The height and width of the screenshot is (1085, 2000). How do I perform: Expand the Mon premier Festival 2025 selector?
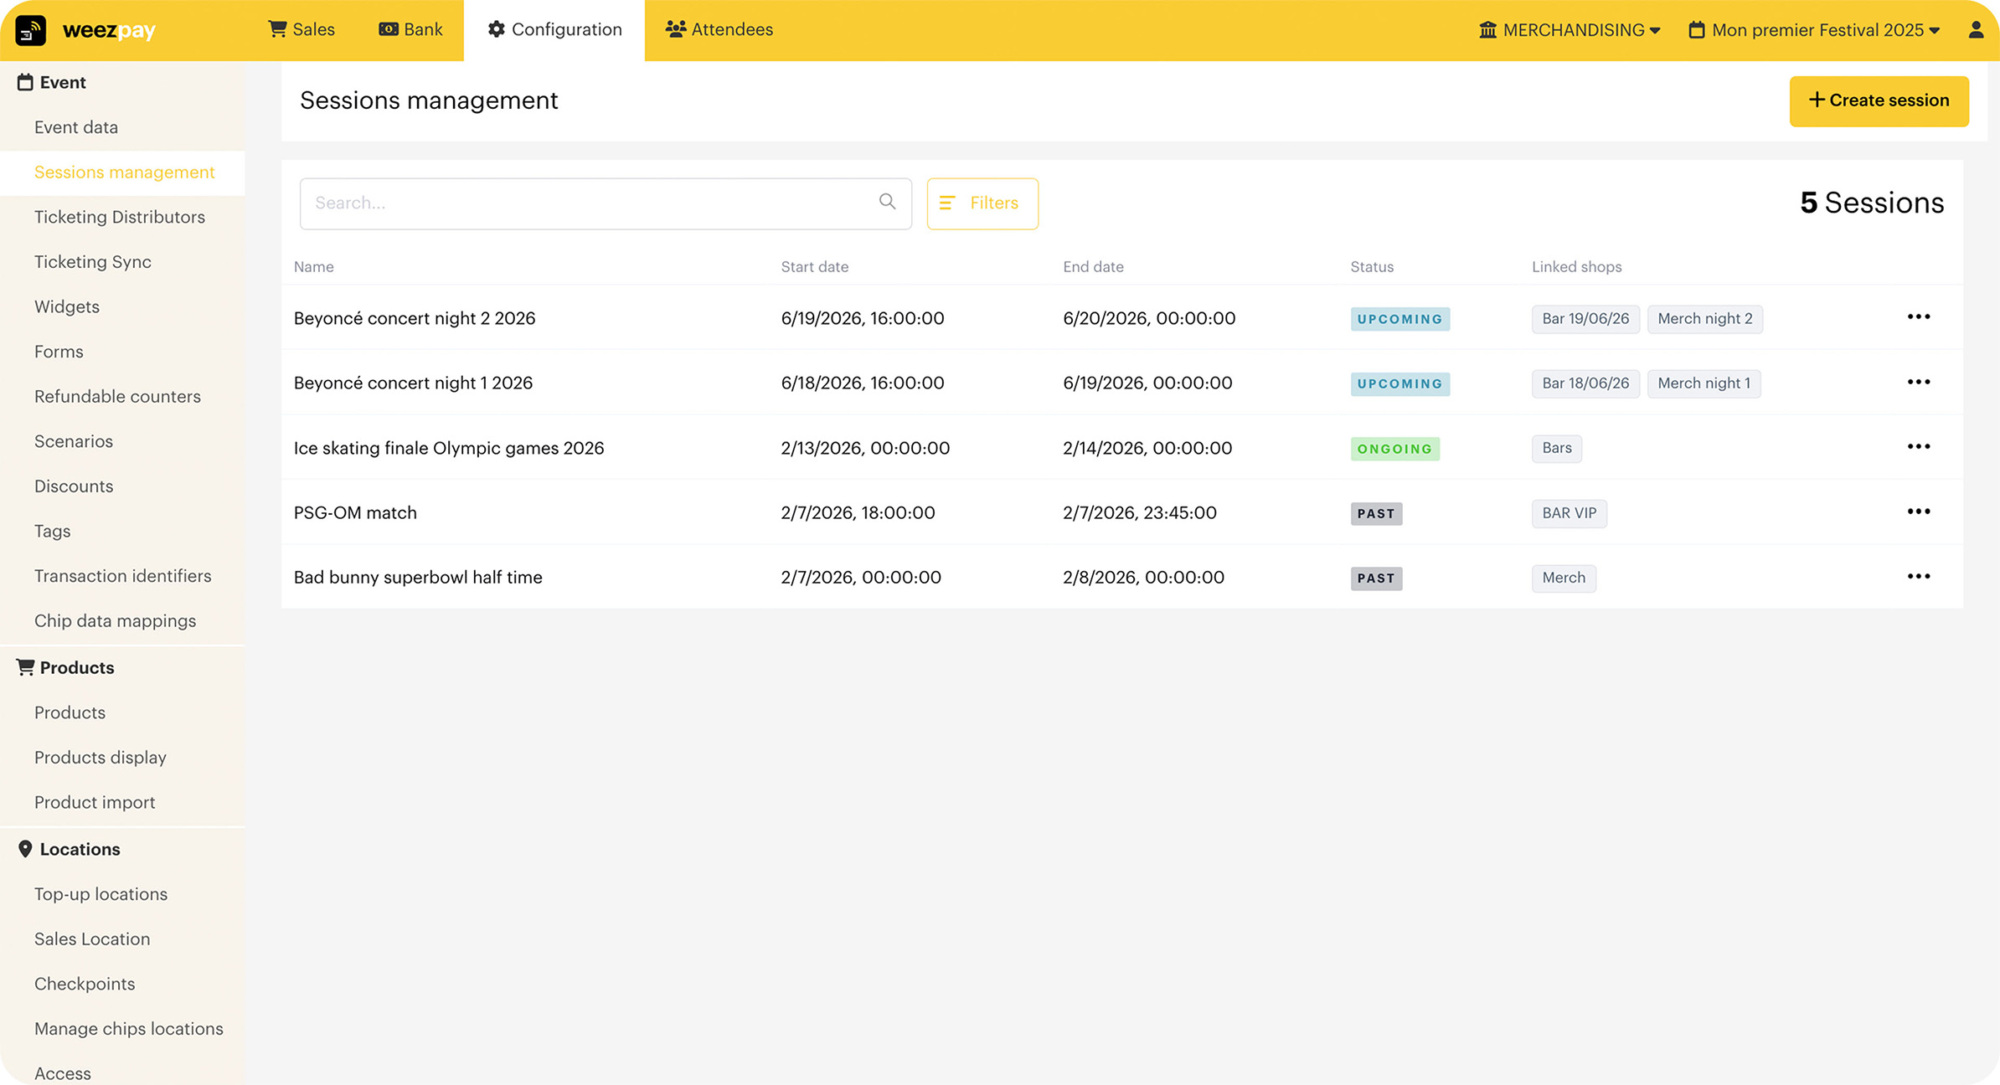coord(1815,30)
